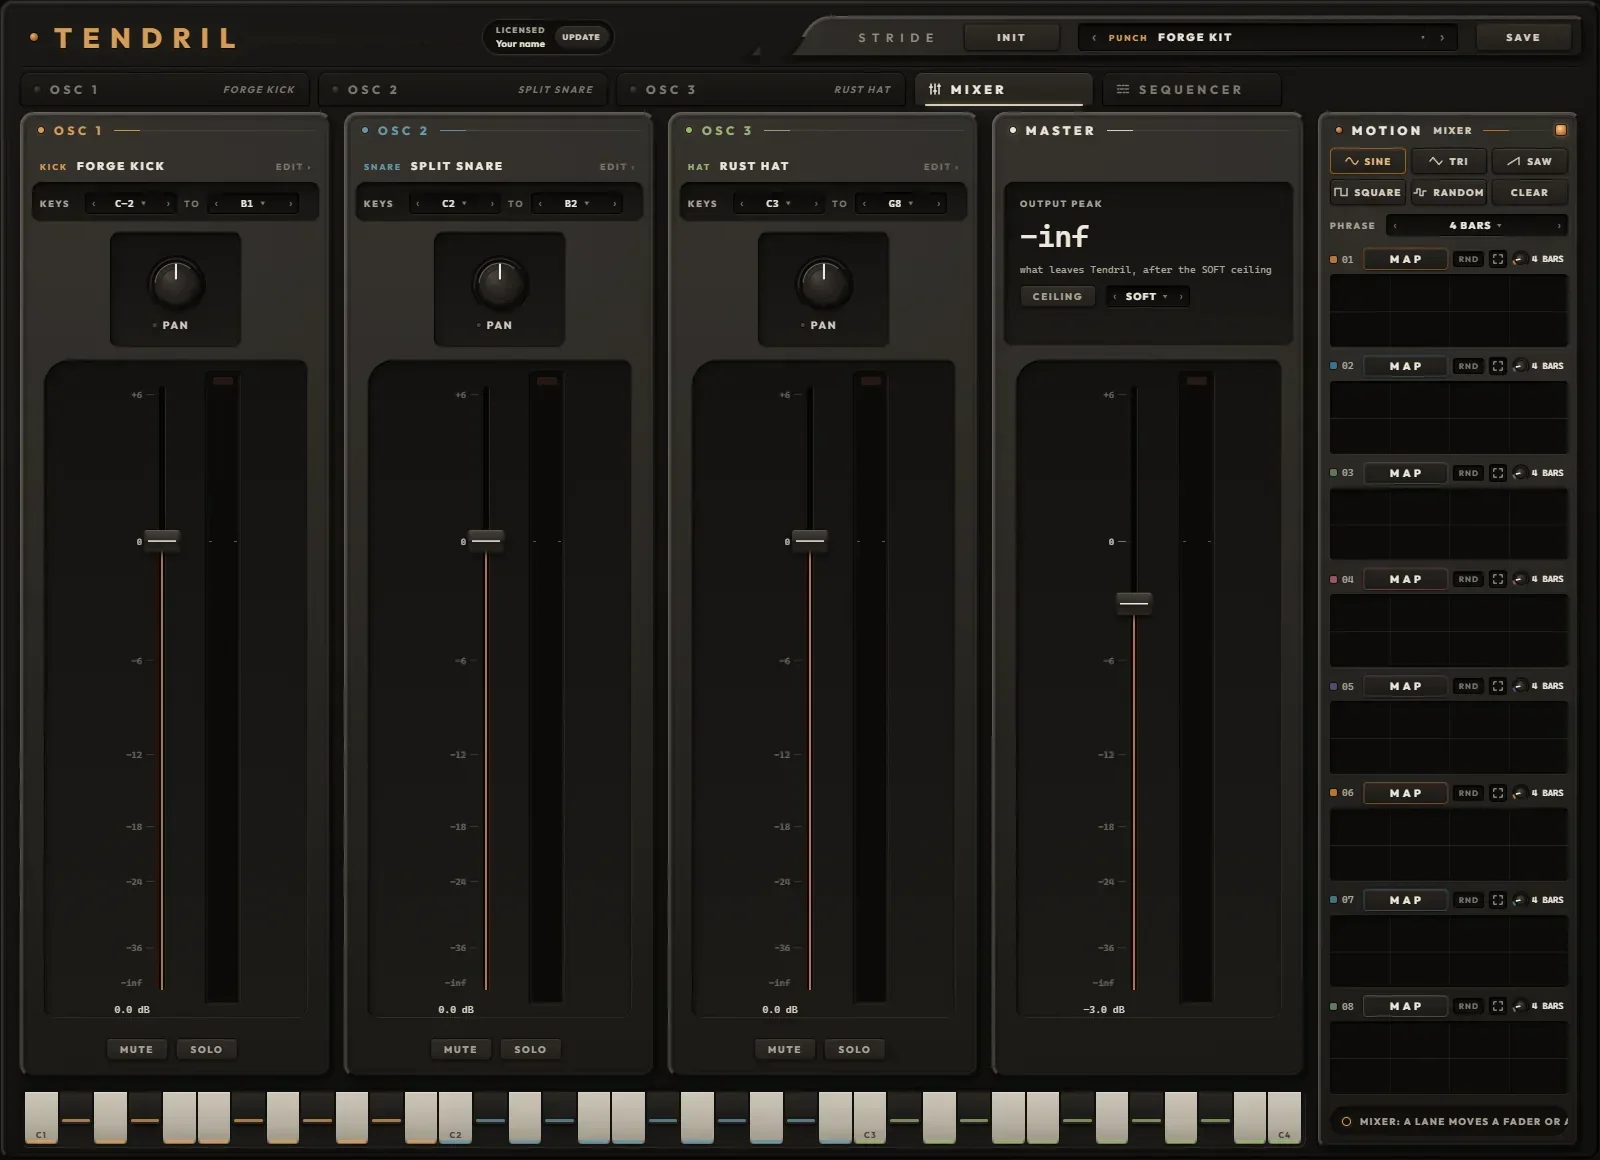Image resolution: width=1600 pixels, height=1160 pixels.
Task: Select the Saw wave shape
Action: [x=1529, y=161]
